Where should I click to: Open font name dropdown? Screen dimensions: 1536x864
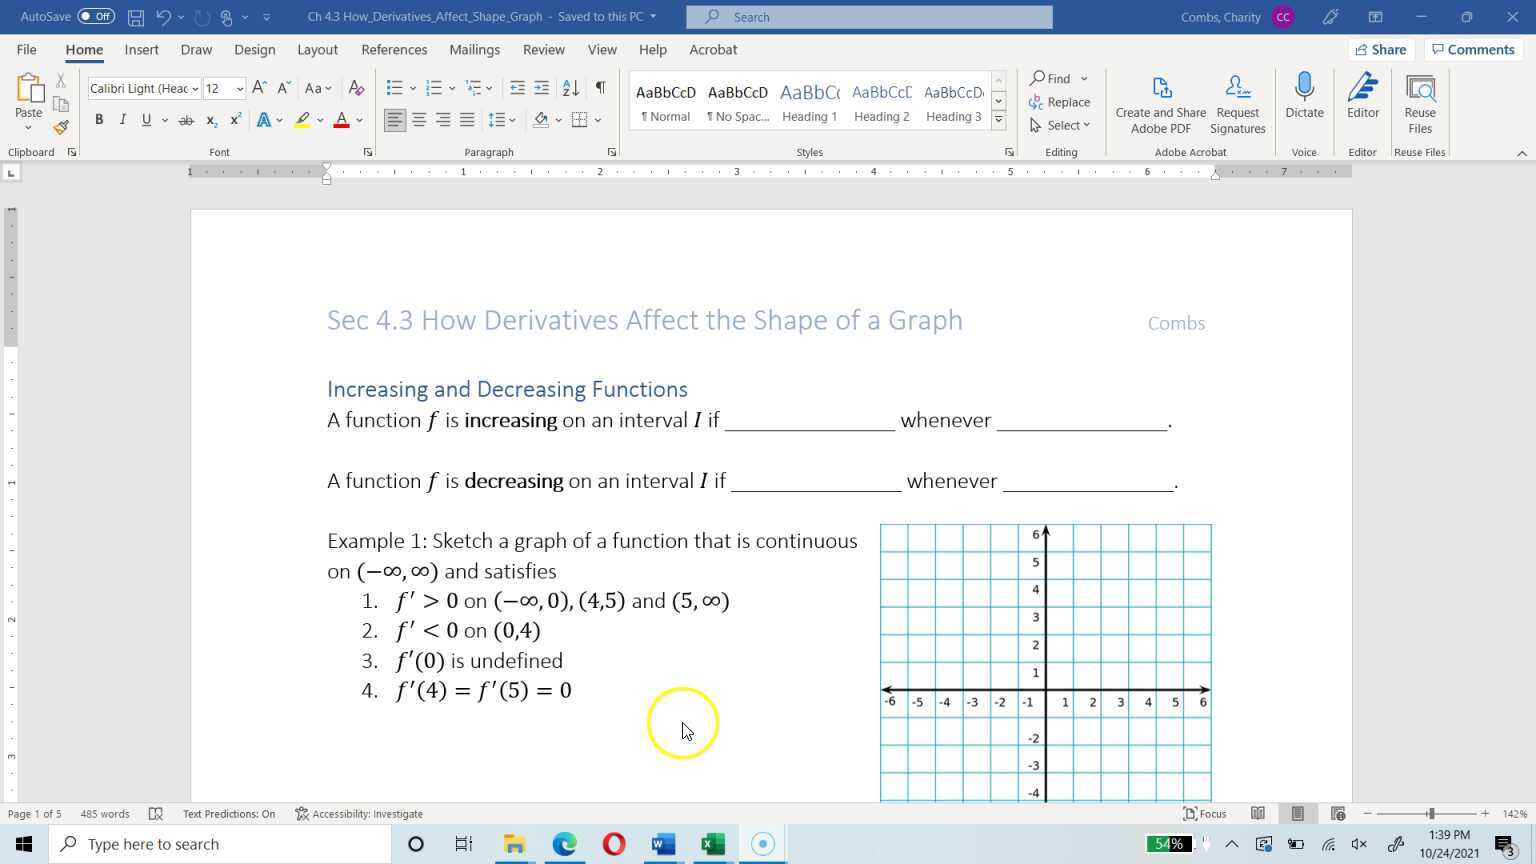(195, 89)
